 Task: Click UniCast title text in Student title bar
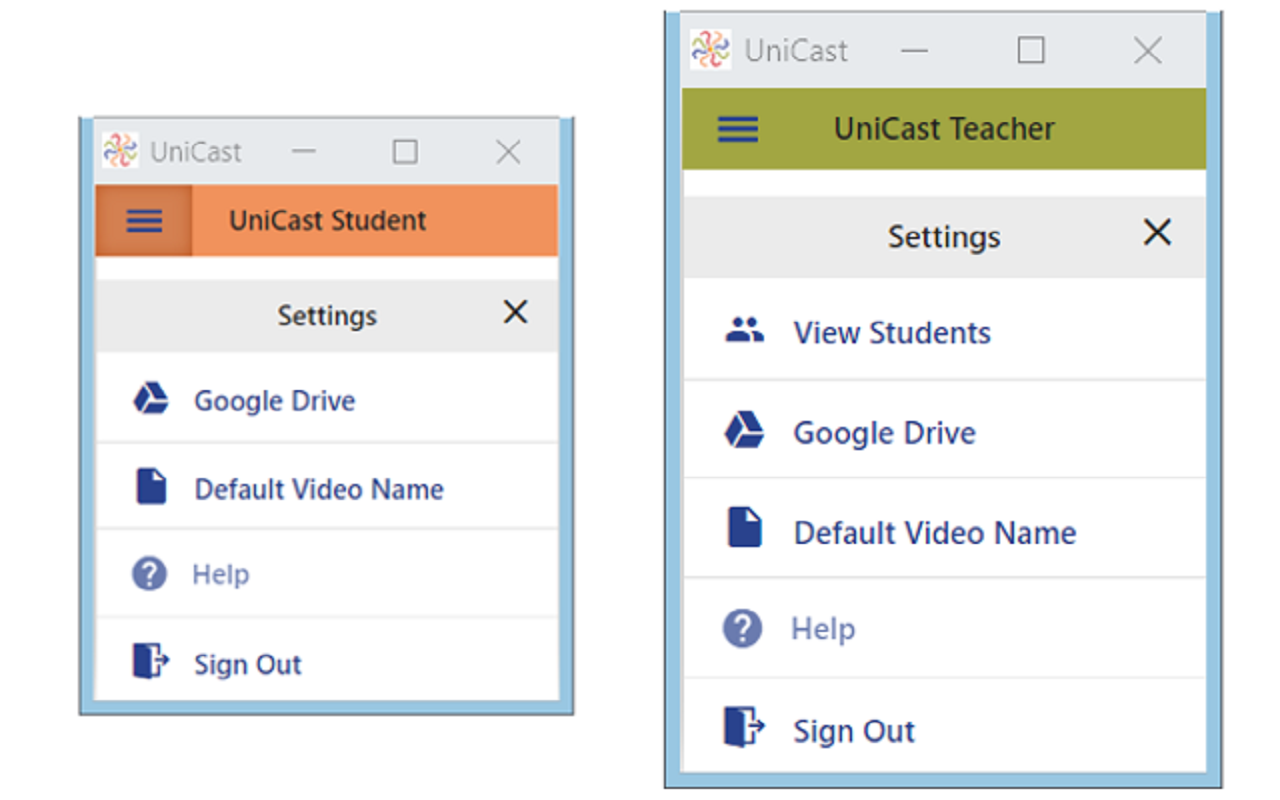pyautogui.click(x=196, y=152)
